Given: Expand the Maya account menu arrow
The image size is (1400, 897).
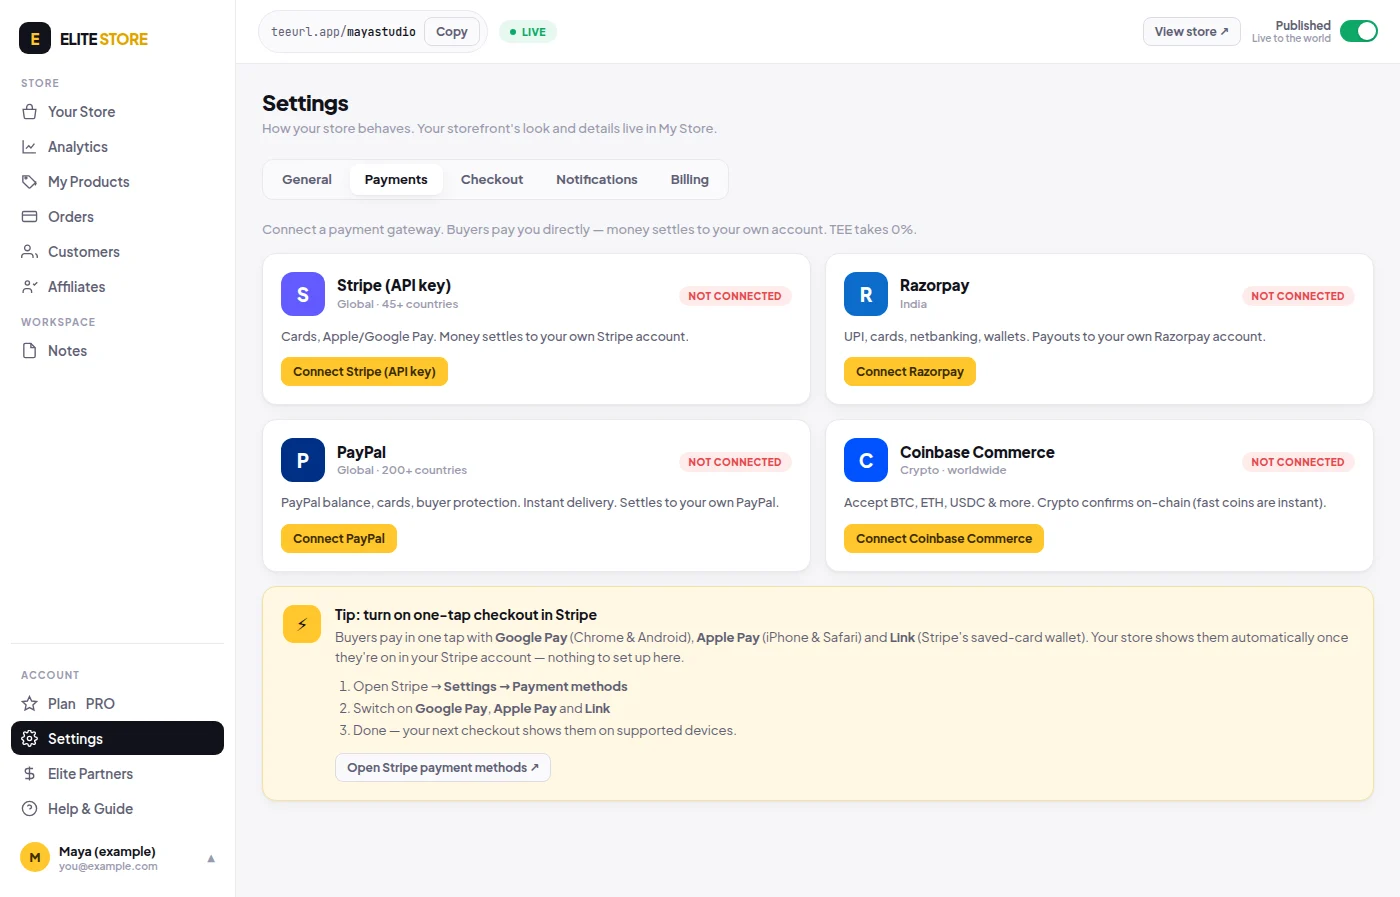Looking at the screenshot, I should click(211, 858).
